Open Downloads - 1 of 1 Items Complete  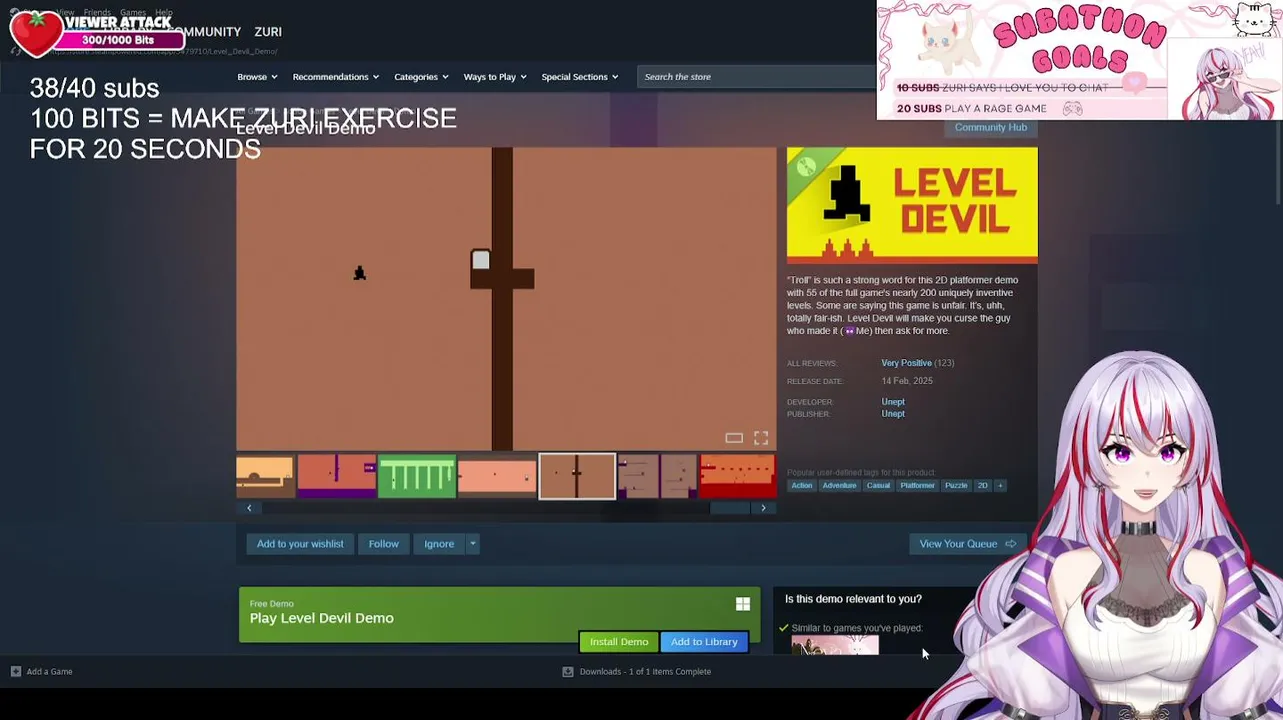645,672
